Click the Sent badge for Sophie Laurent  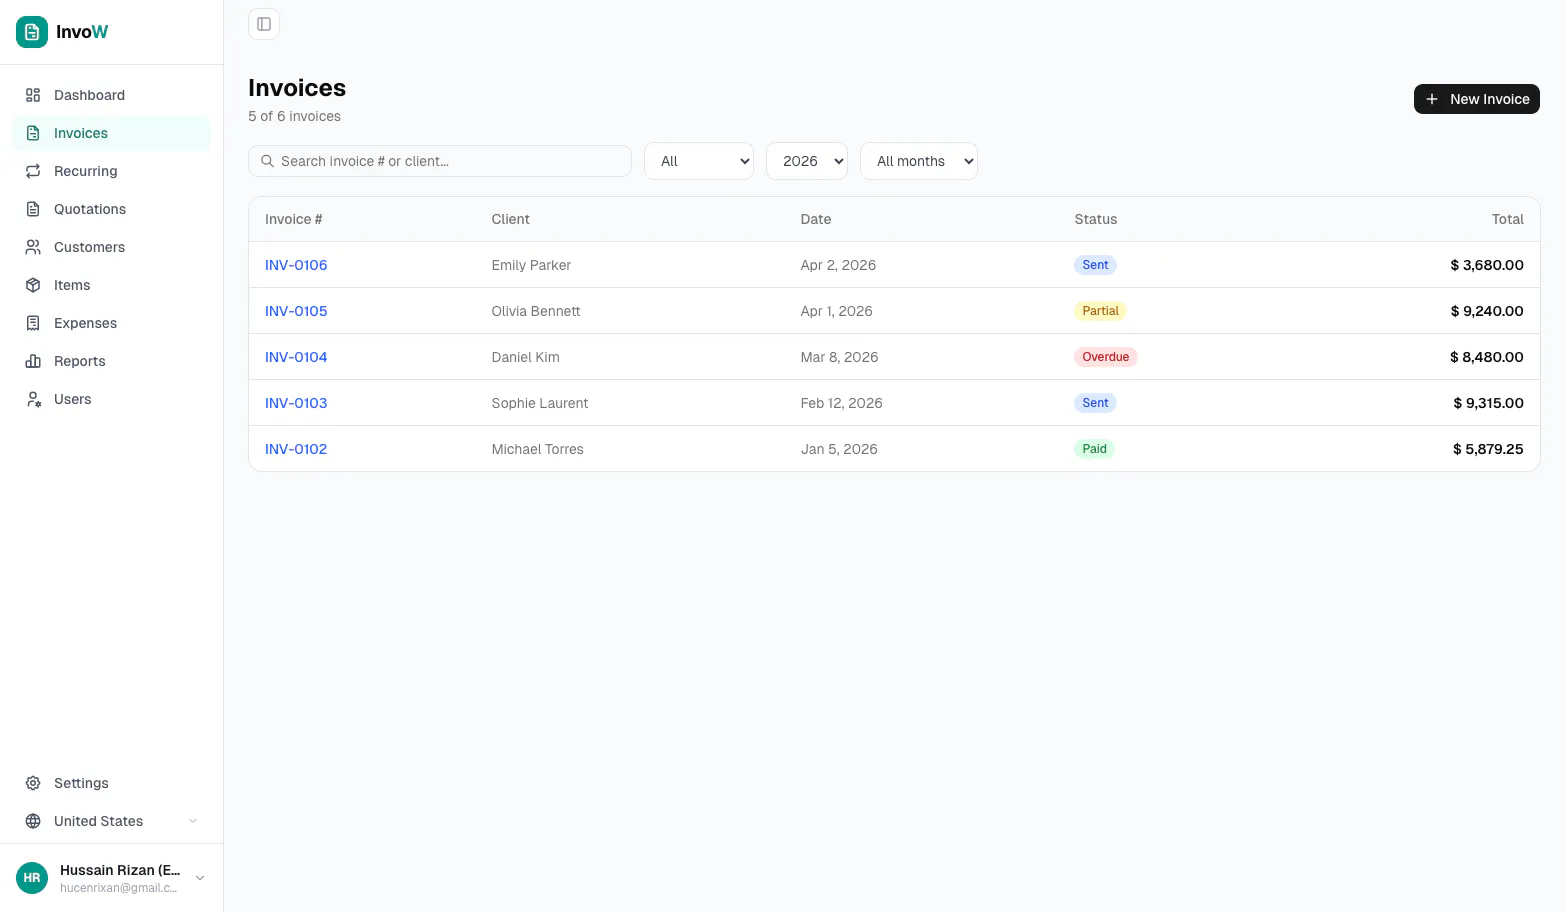pos(1095,403)
